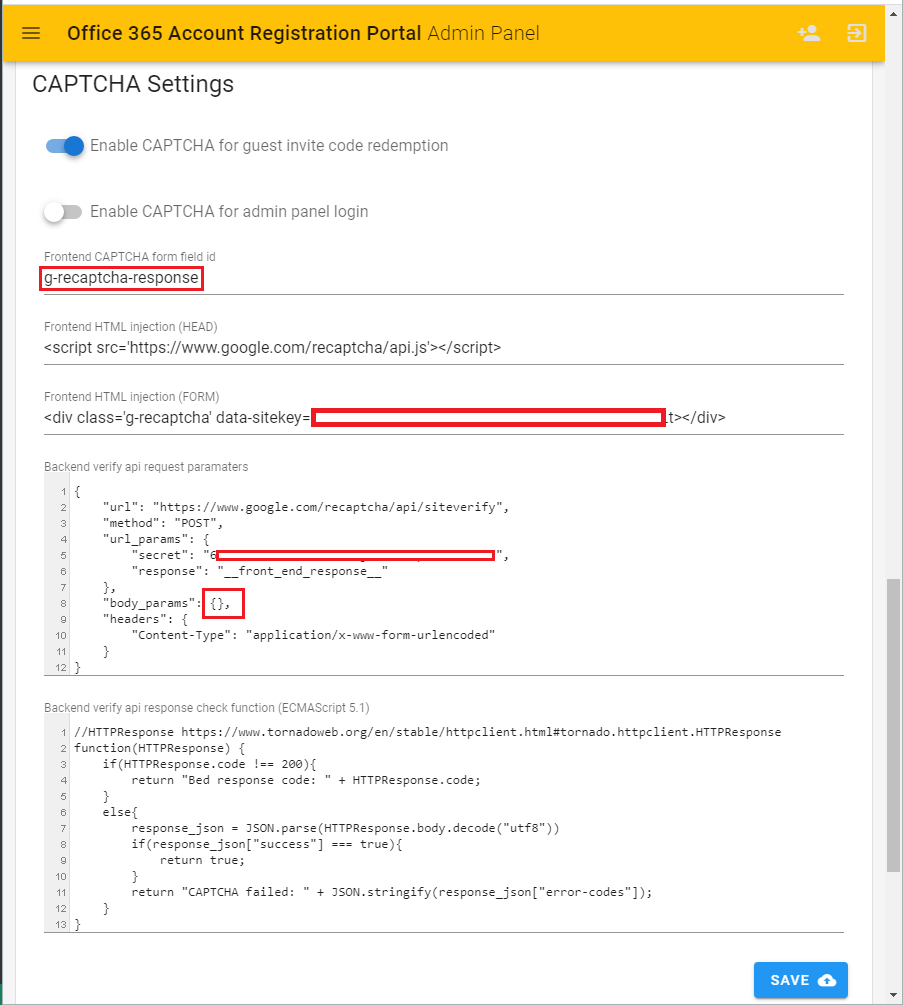Image resolution: width=903 pixels, height=1005 pixels.
Task: Click the "return true;" line
Action: point(203,861)
